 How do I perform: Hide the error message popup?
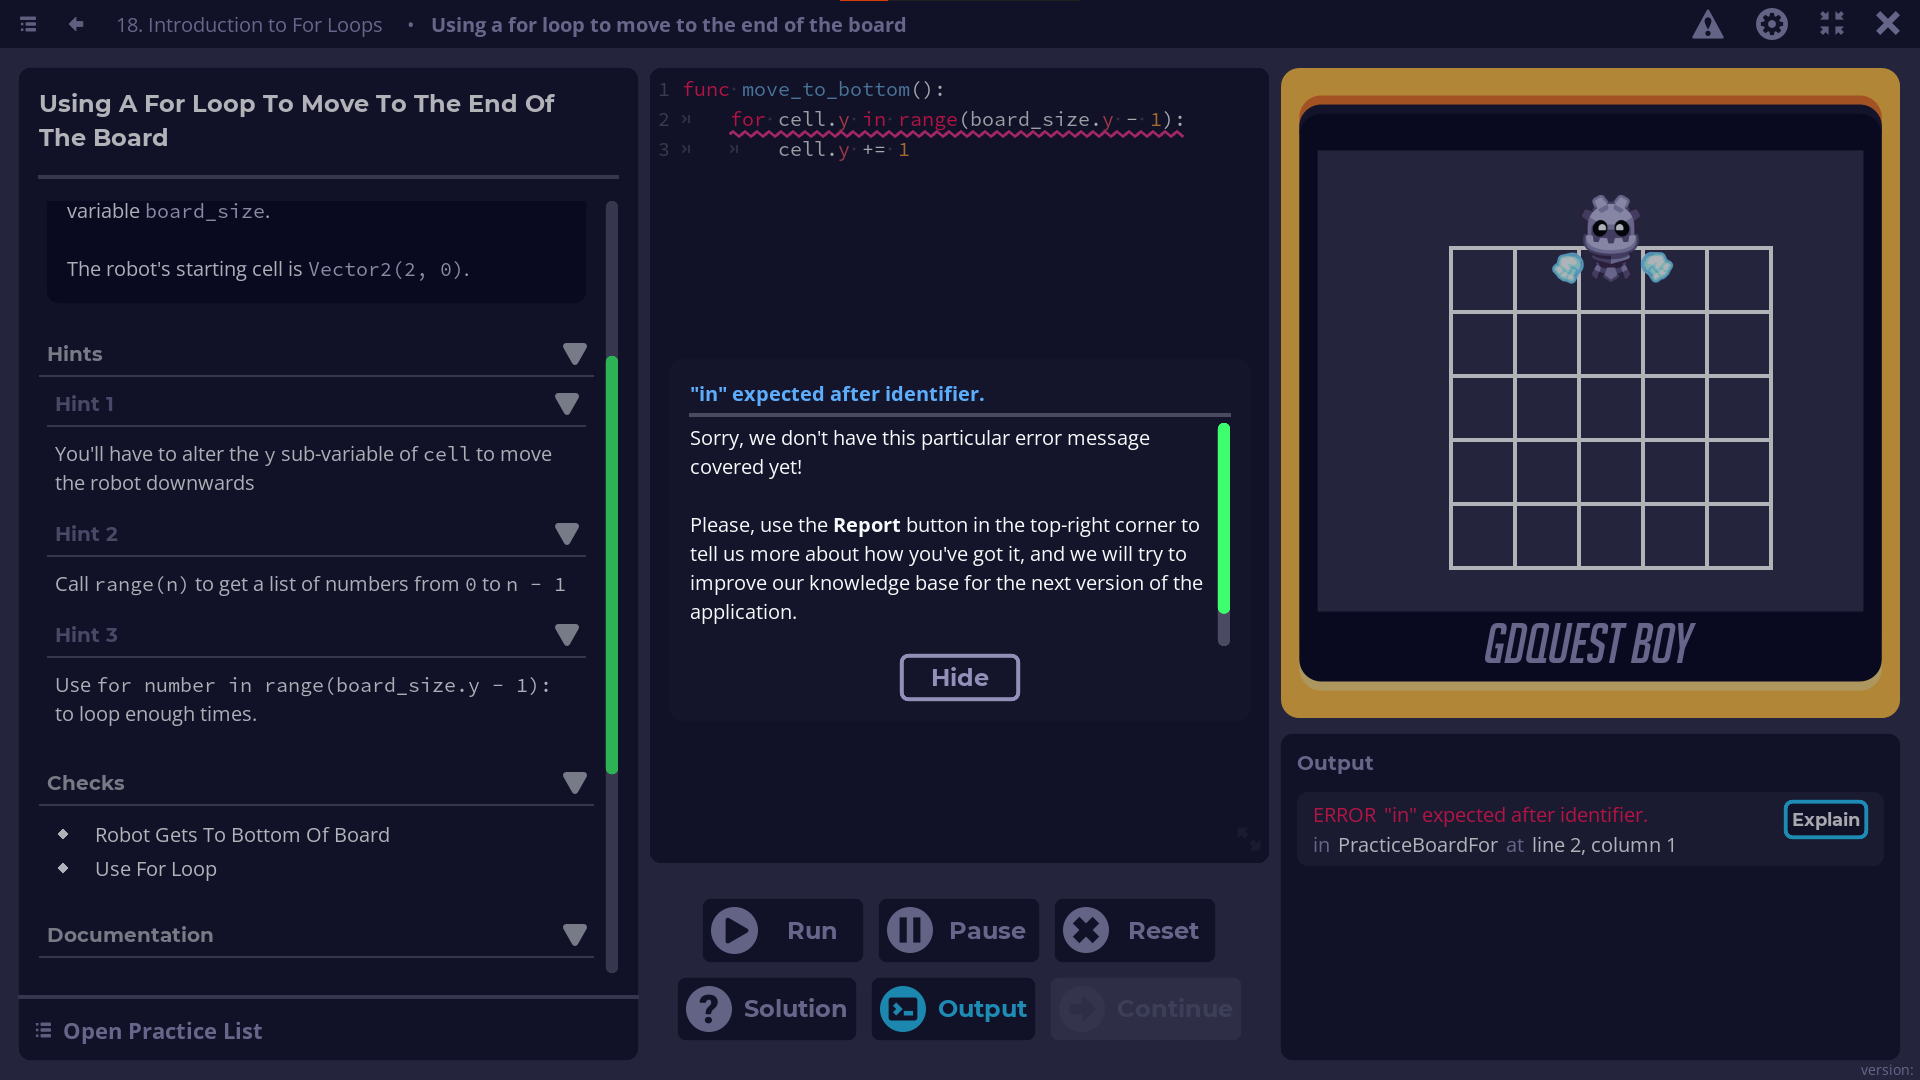959,677
